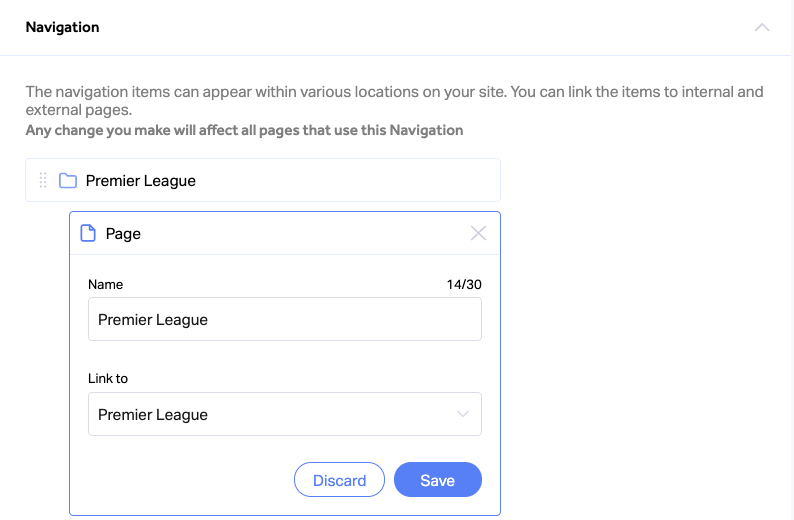Screen dimensions: 794x520
Task: Click the chevron arrow in Link to field
Action: 462,414
